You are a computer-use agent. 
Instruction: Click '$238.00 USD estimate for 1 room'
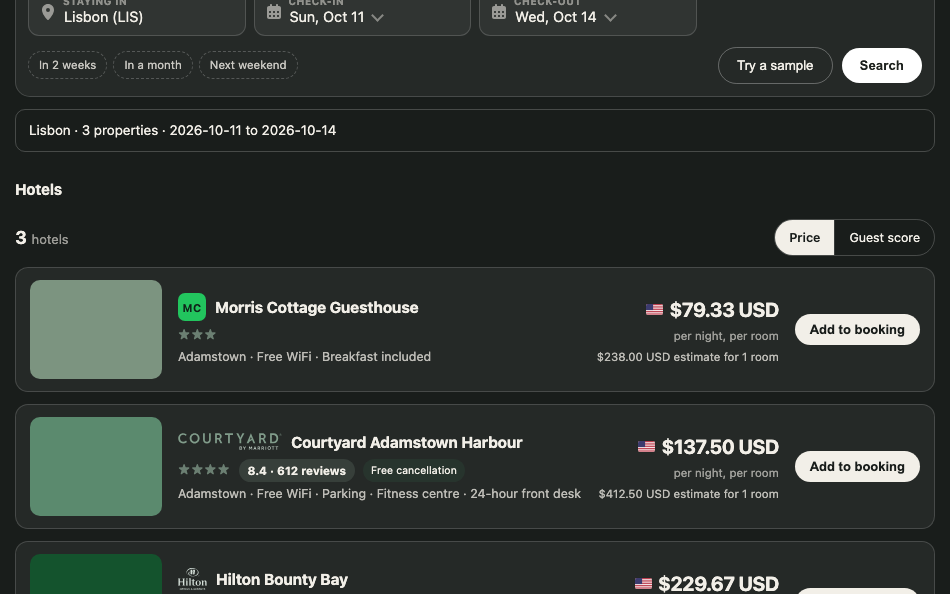pos(688,357)
